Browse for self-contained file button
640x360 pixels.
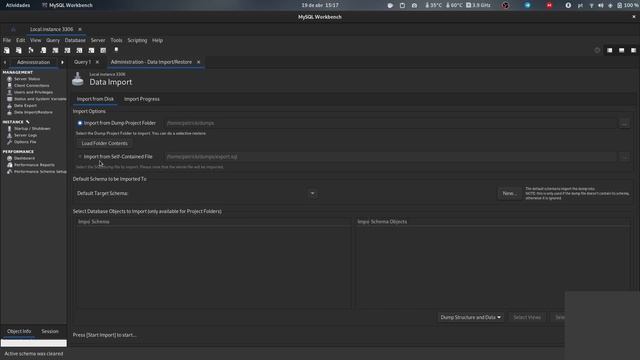624,157
